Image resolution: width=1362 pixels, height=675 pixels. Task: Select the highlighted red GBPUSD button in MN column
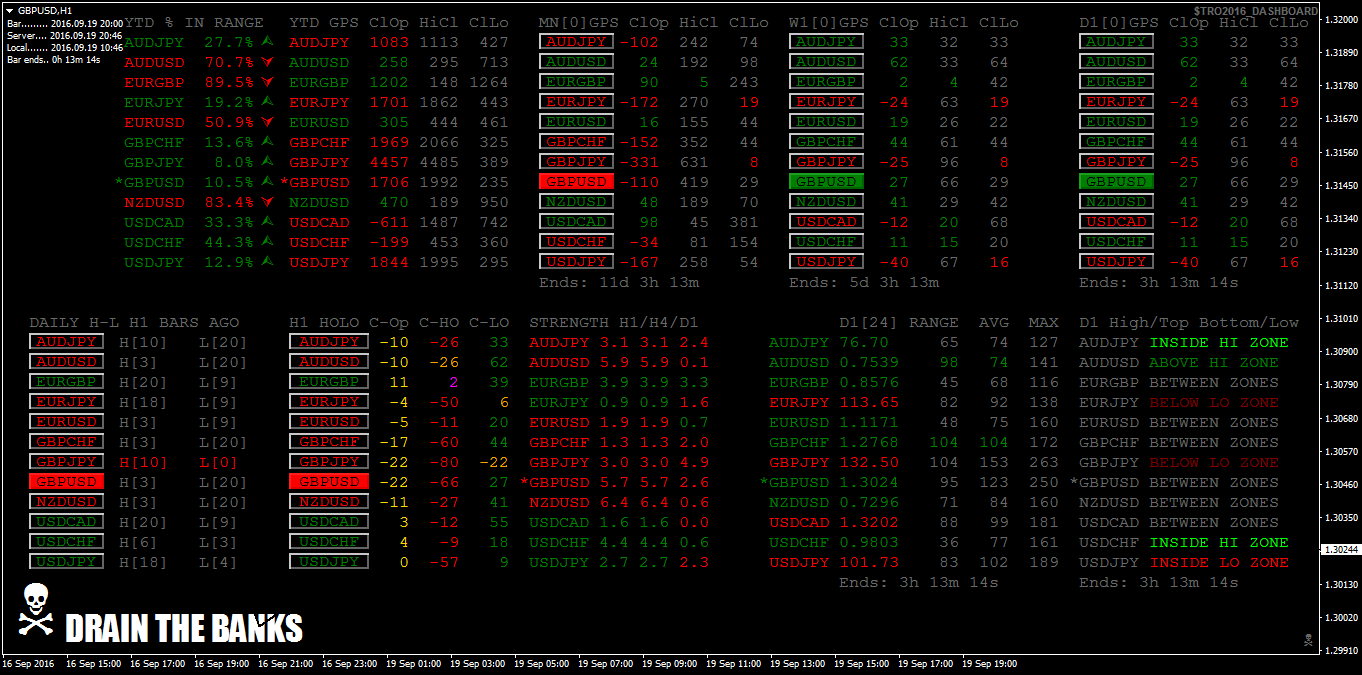576,182
